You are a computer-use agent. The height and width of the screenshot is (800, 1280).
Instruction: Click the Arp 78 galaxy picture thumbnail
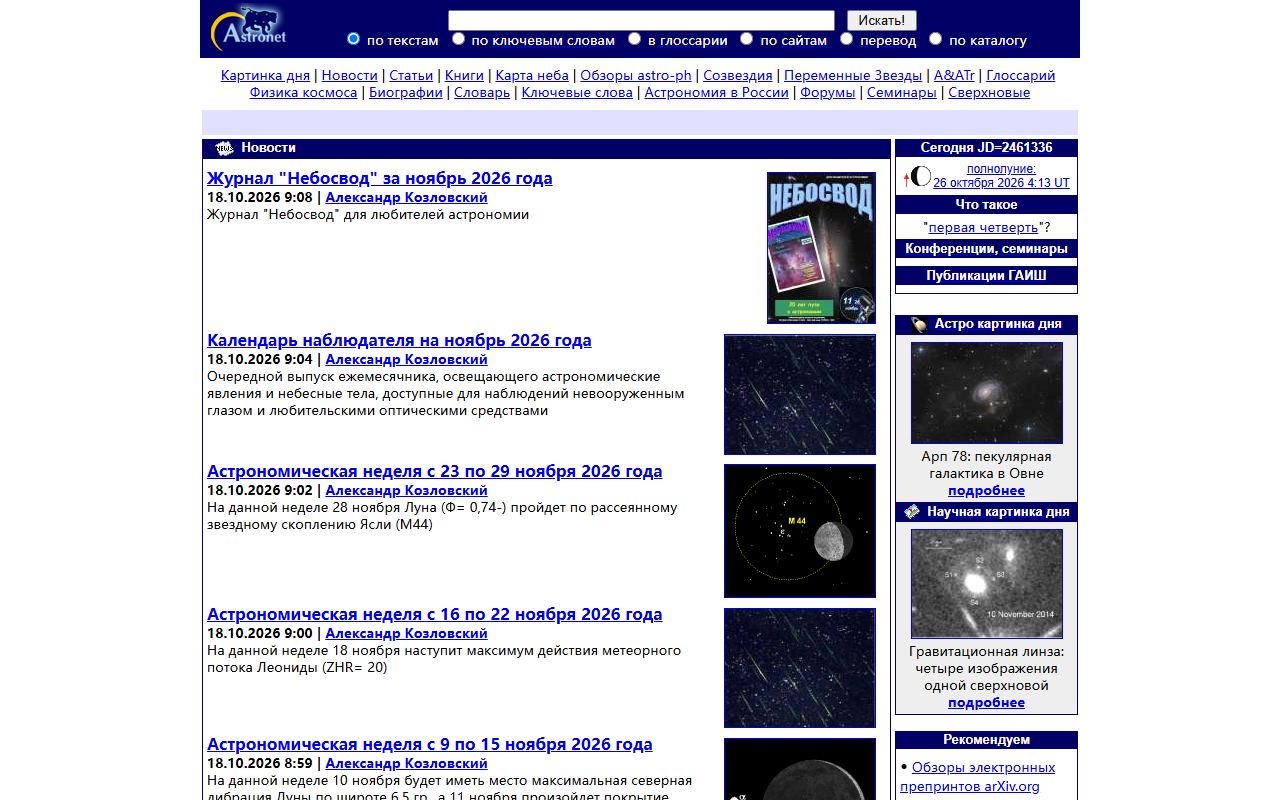(x=987, y=393)
